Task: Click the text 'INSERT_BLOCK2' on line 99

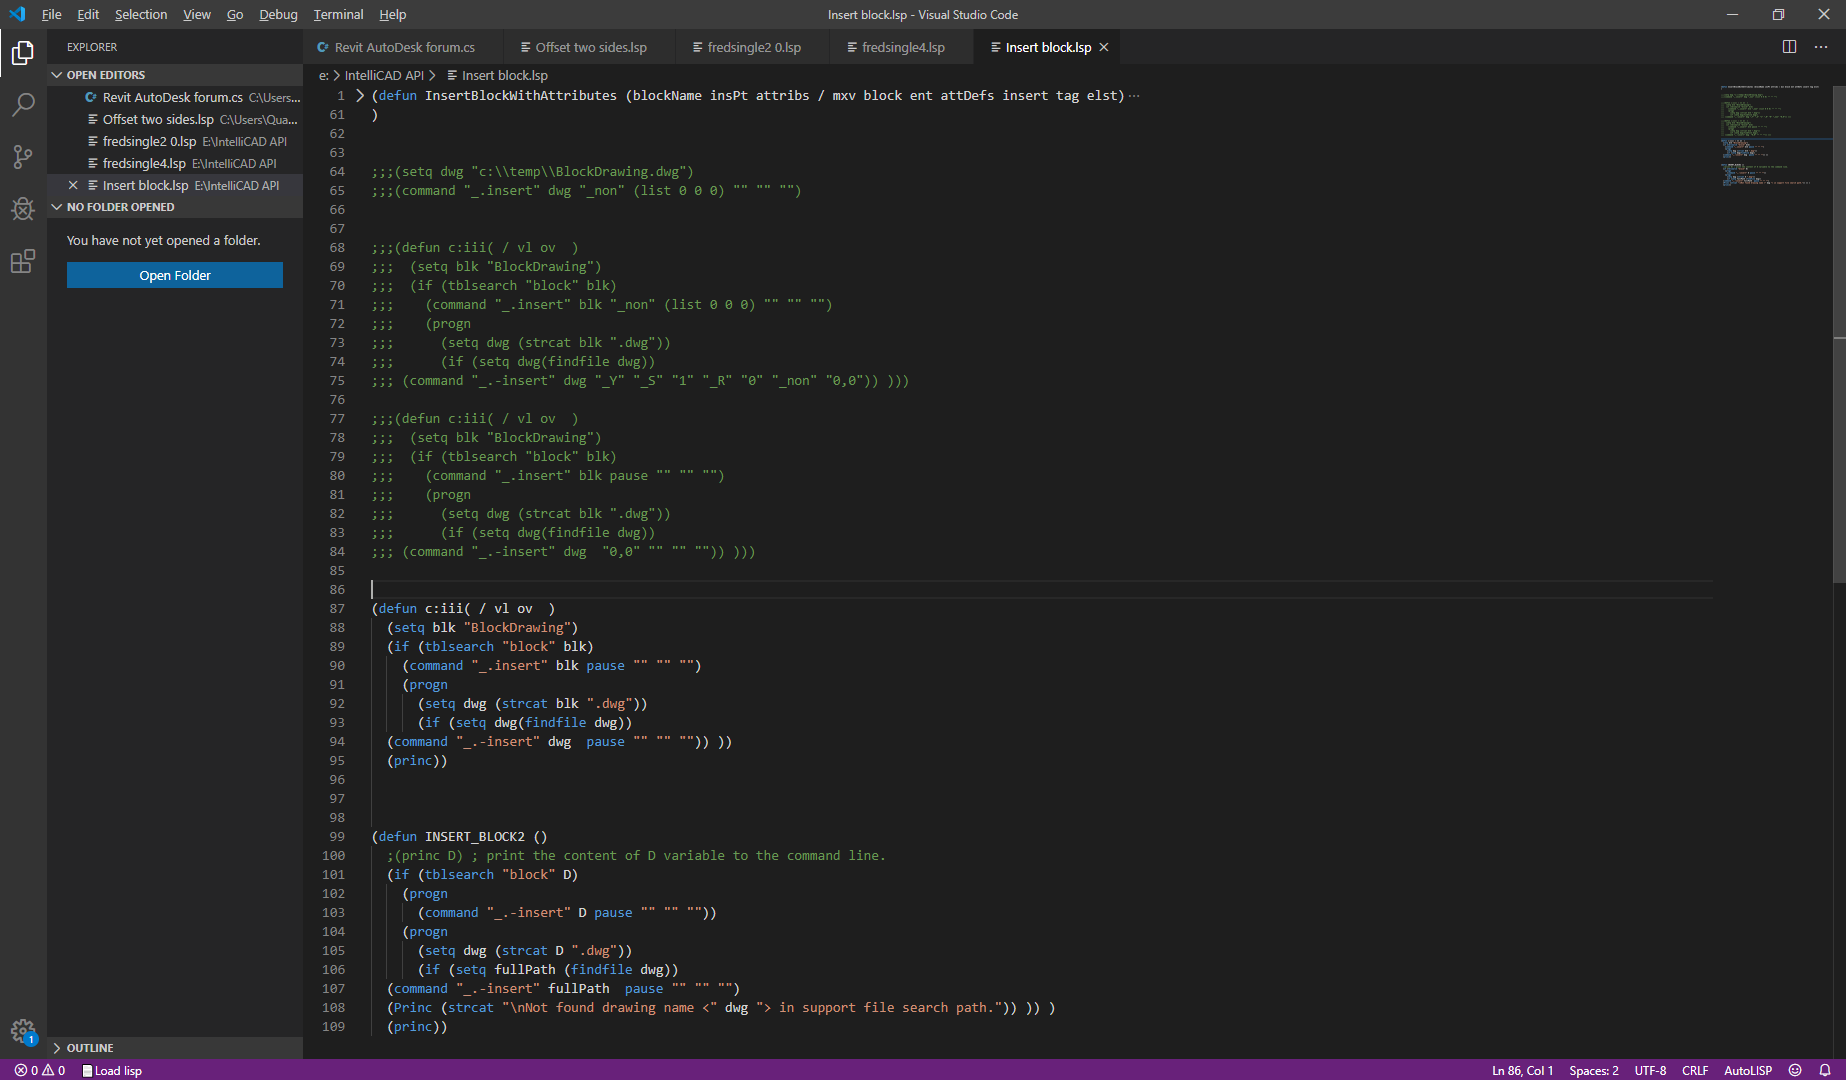Action: (475, 836)
